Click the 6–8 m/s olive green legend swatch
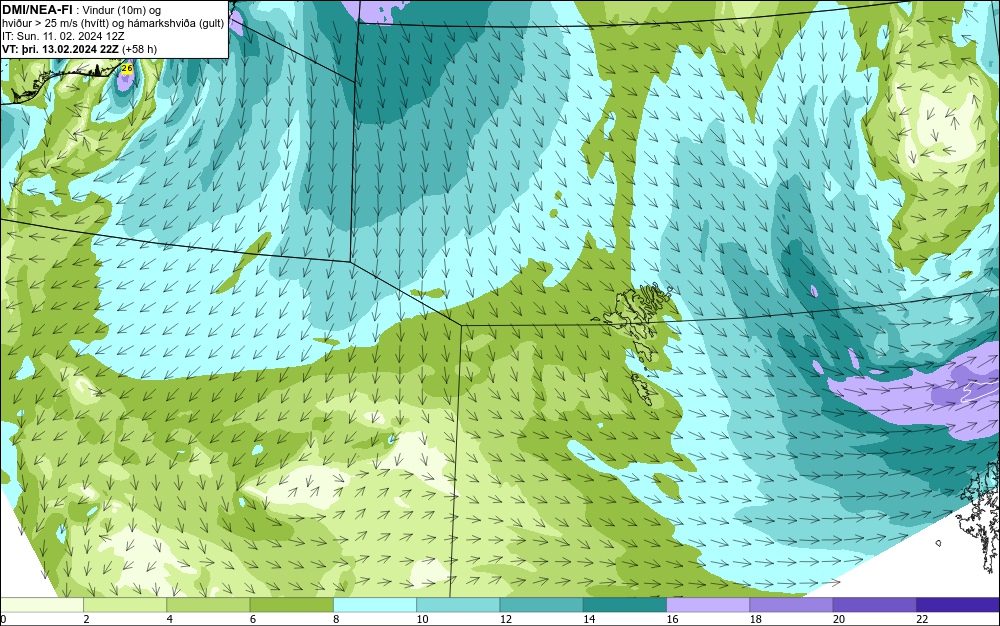 (291, 605)
